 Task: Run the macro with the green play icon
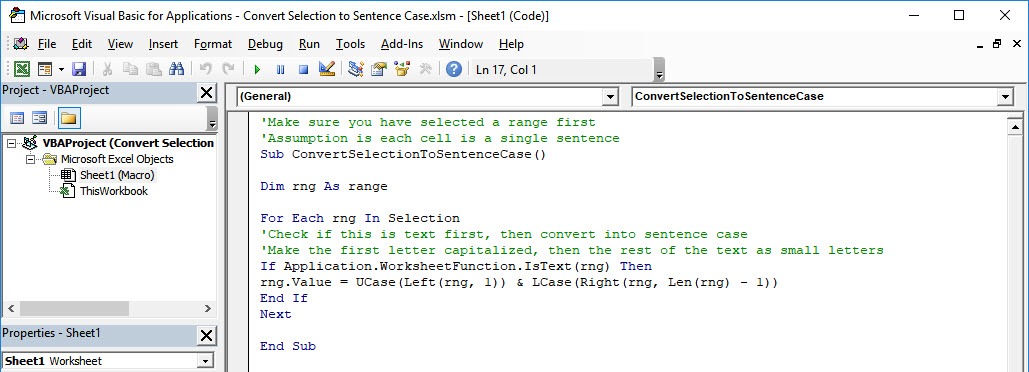click(257, 69)
